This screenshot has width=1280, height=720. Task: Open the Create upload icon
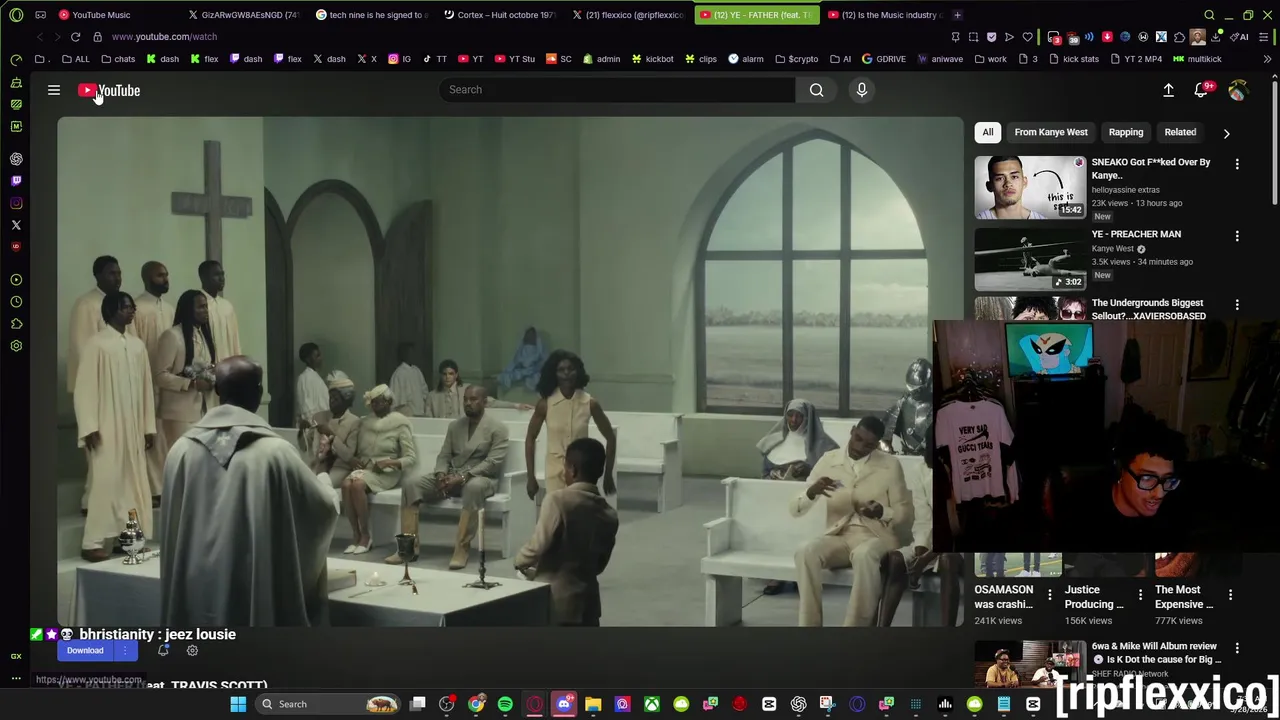pos(1168,90)
